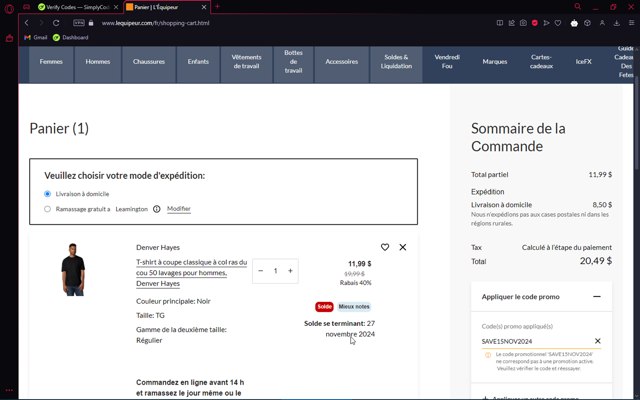This screenshot has height=400, width=640.
Task: Open a new tab with plus button
Action: pos(217,7)
